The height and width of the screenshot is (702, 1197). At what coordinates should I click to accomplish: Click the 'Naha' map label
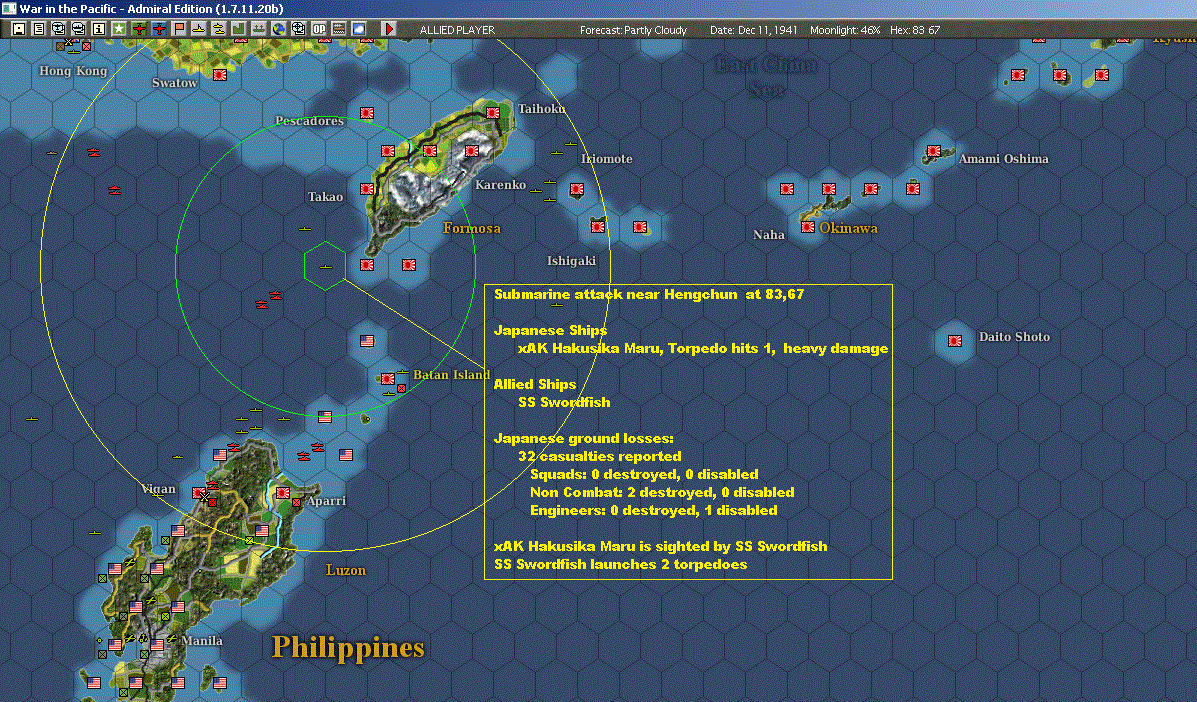(x=769, y=235)
